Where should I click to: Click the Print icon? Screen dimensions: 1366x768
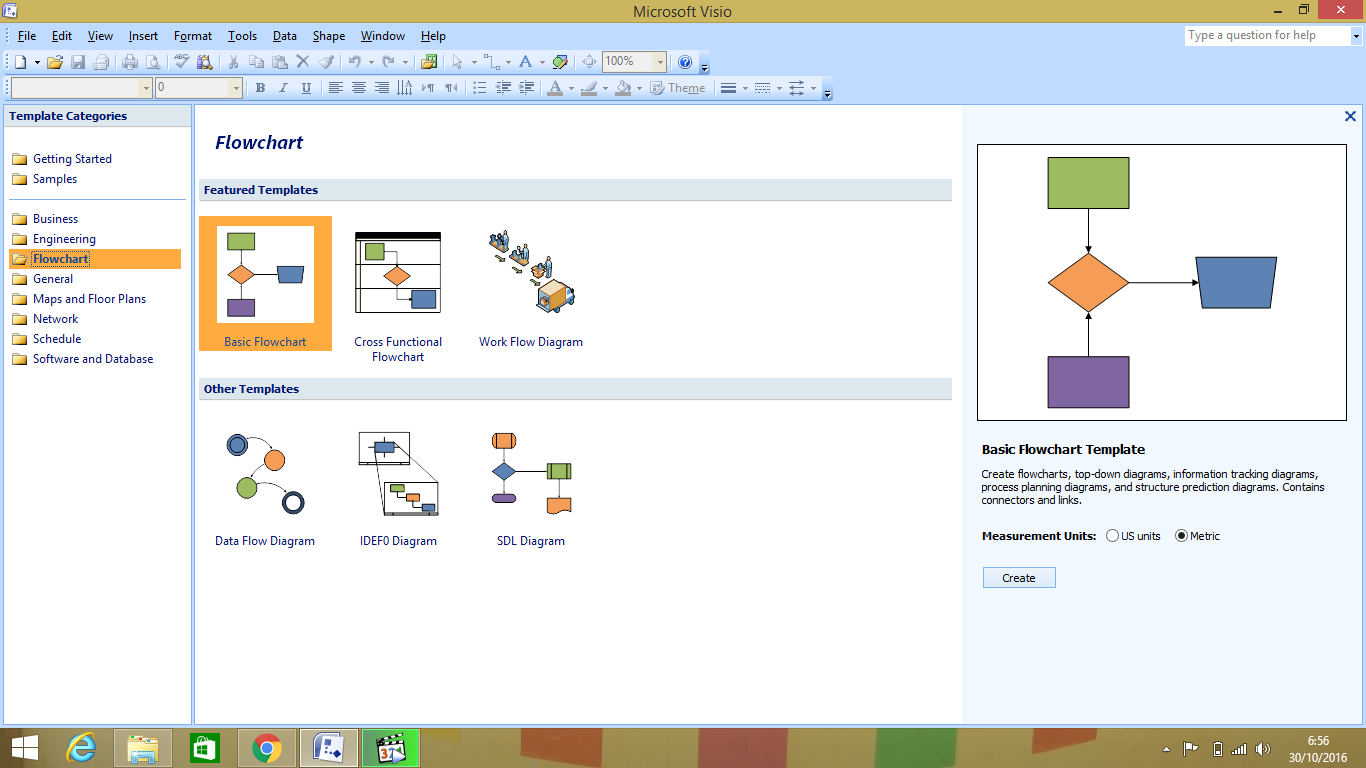[130, 62]
